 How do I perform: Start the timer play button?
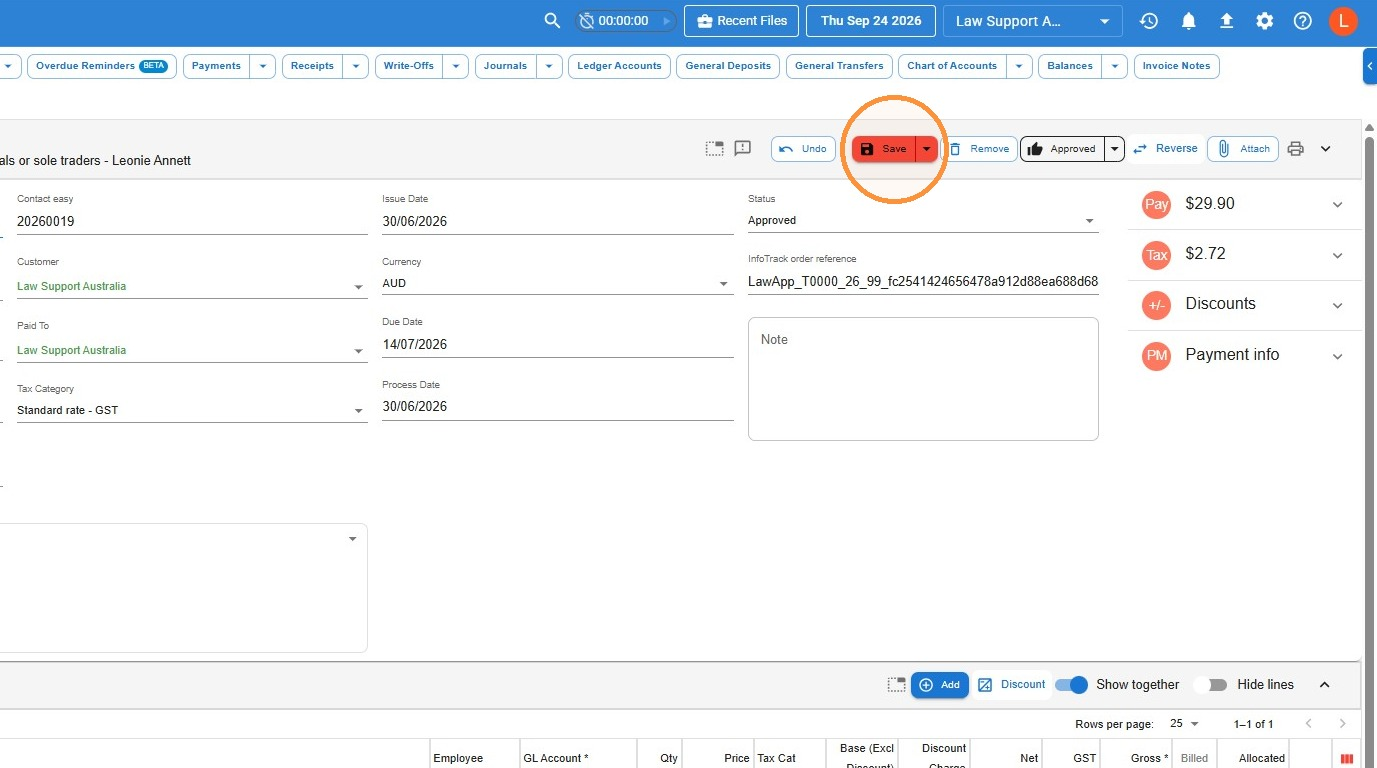click(x=667, y=21)
